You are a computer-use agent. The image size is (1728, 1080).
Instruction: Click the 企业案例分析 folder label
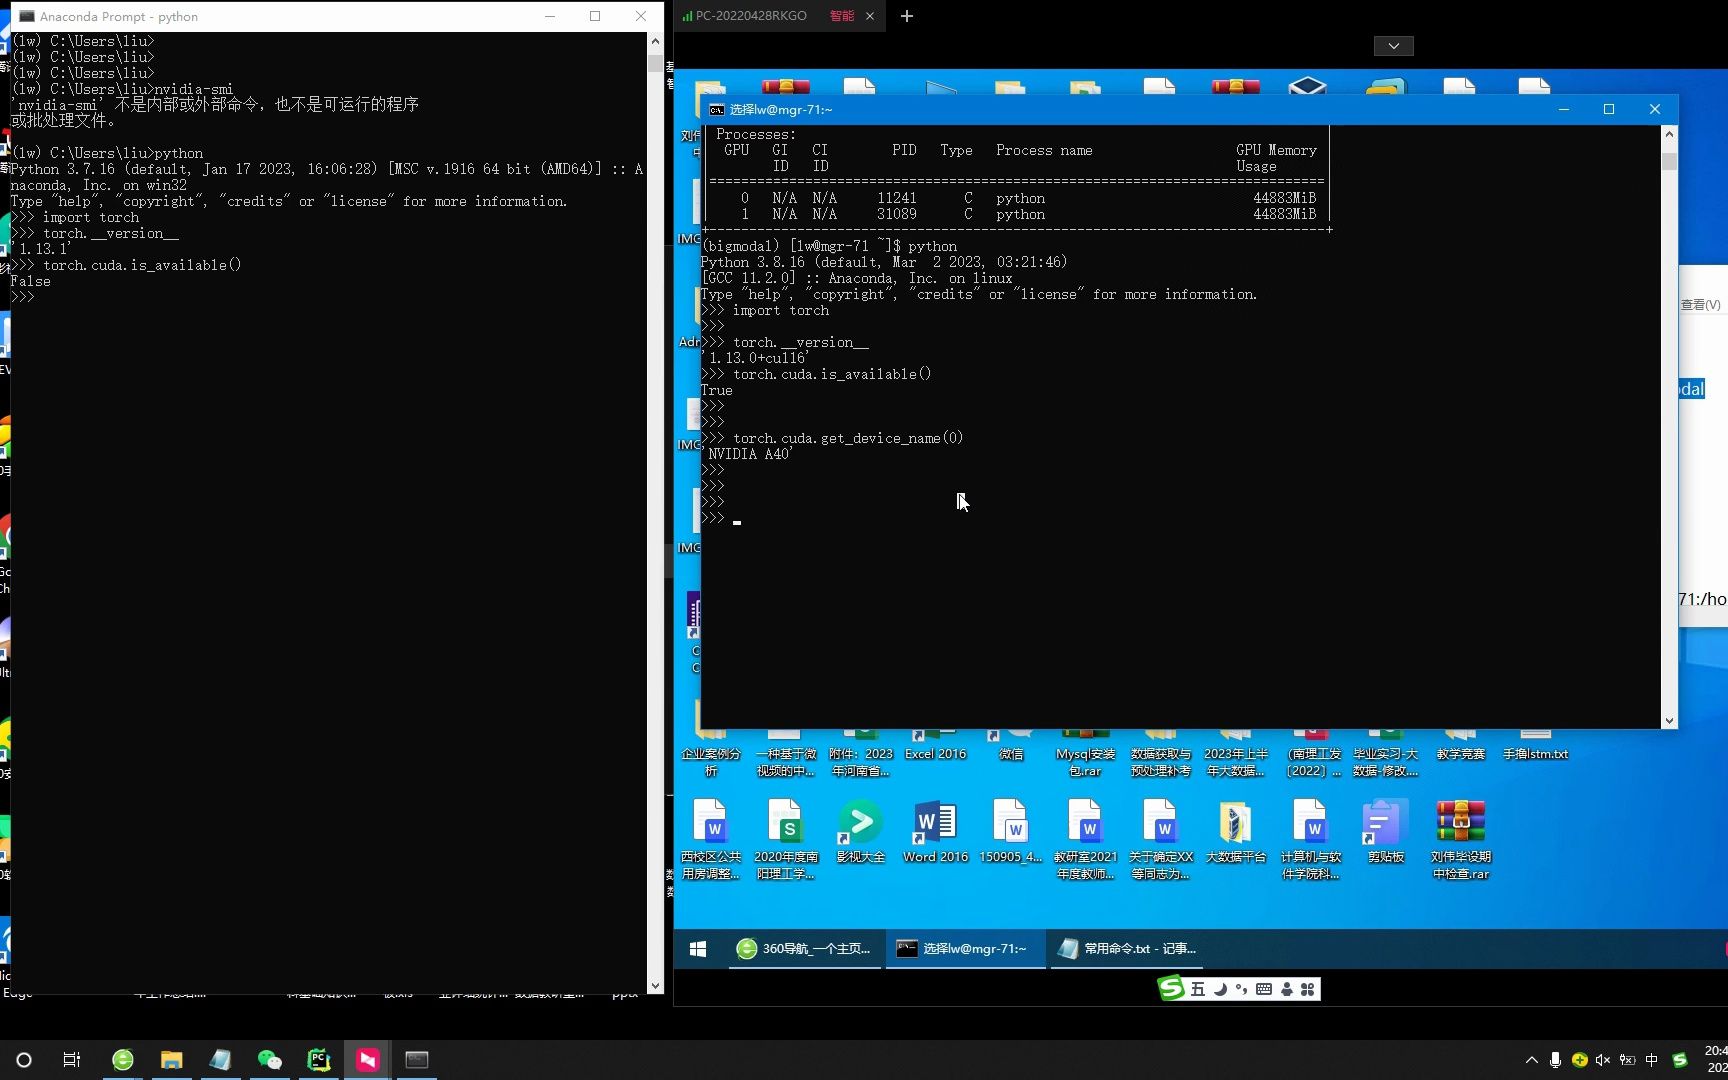pos(711,762)
